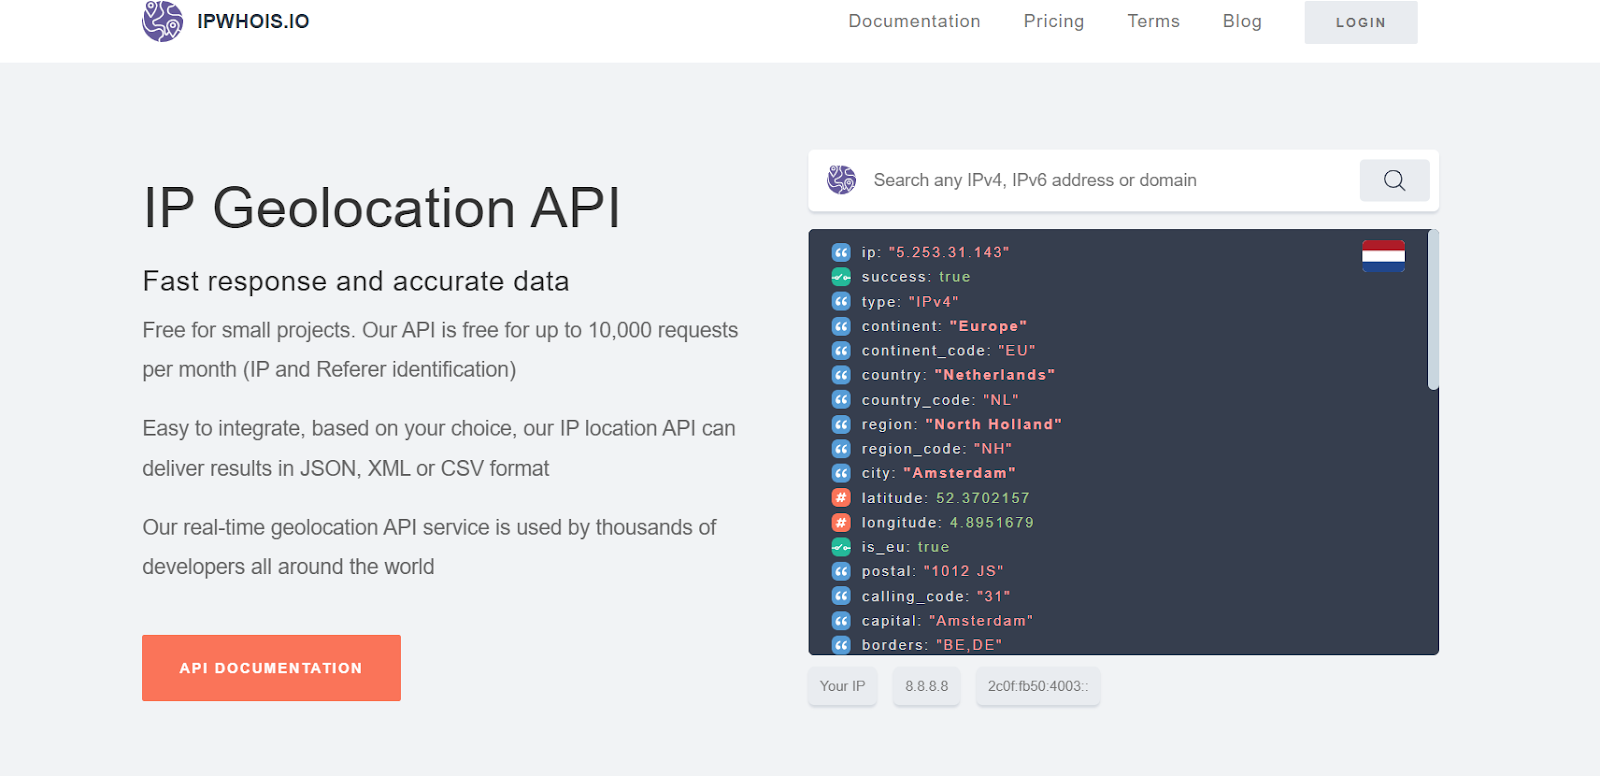Click the country_code value "NL"
This screenshot has height=776, width=1600.
(1001, 399)
